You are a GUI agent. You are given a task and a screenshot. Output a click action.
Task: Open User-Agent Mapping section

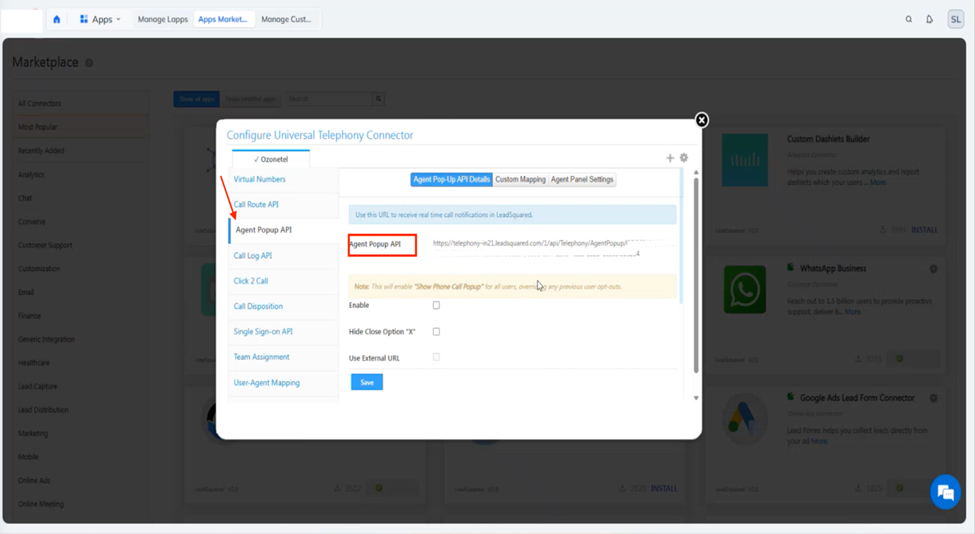[x=266, y=383]
